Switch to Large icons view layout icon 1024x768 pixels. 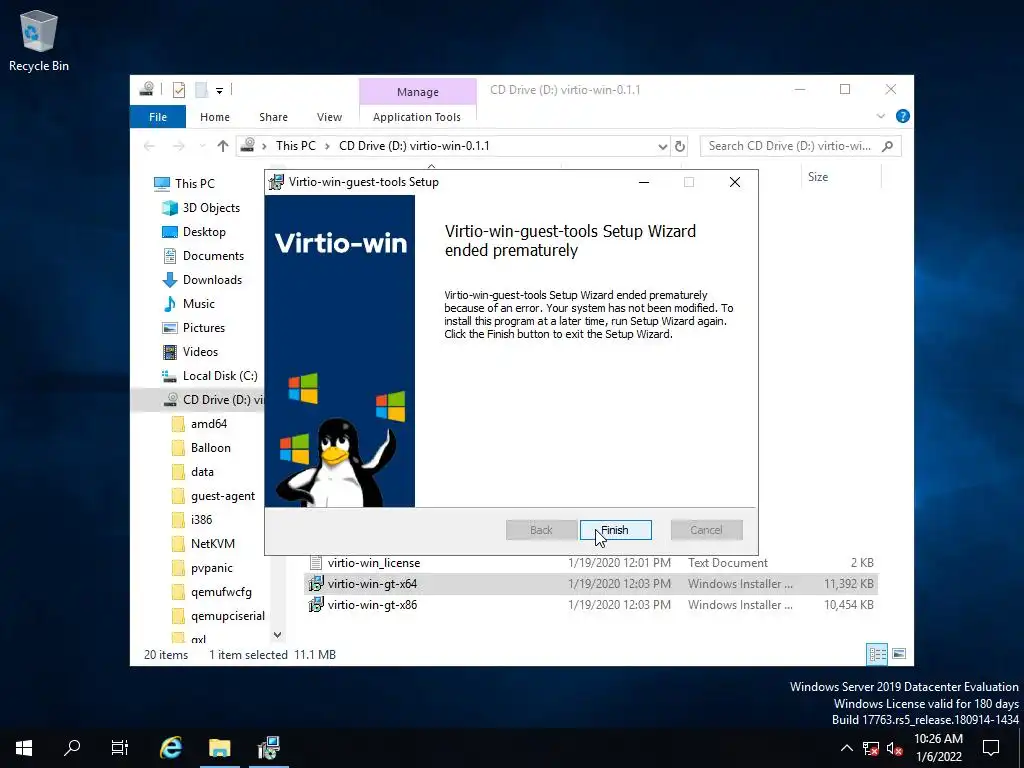(x=899, y=654)
